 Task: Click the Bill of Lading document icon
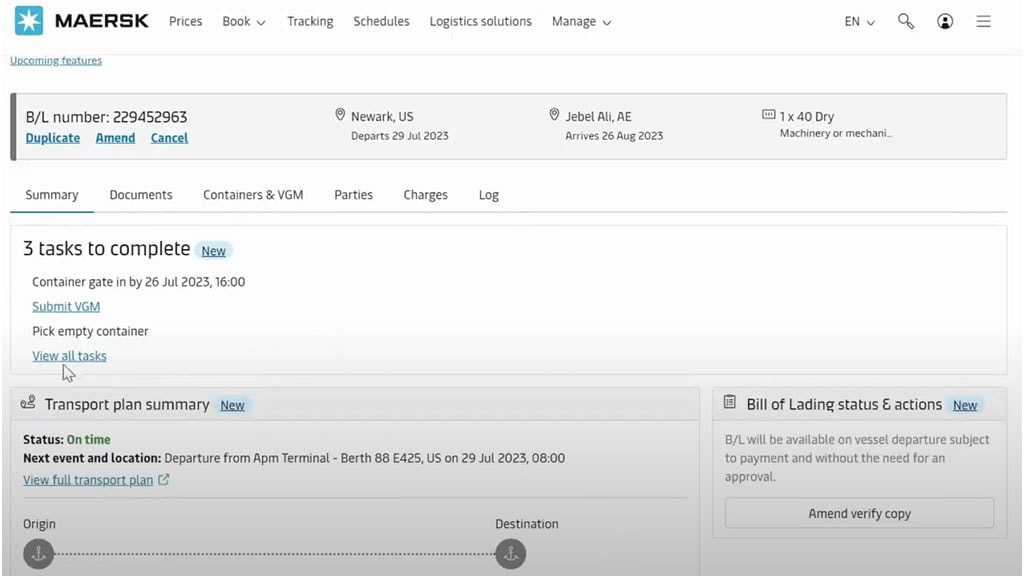pos(728,404)
